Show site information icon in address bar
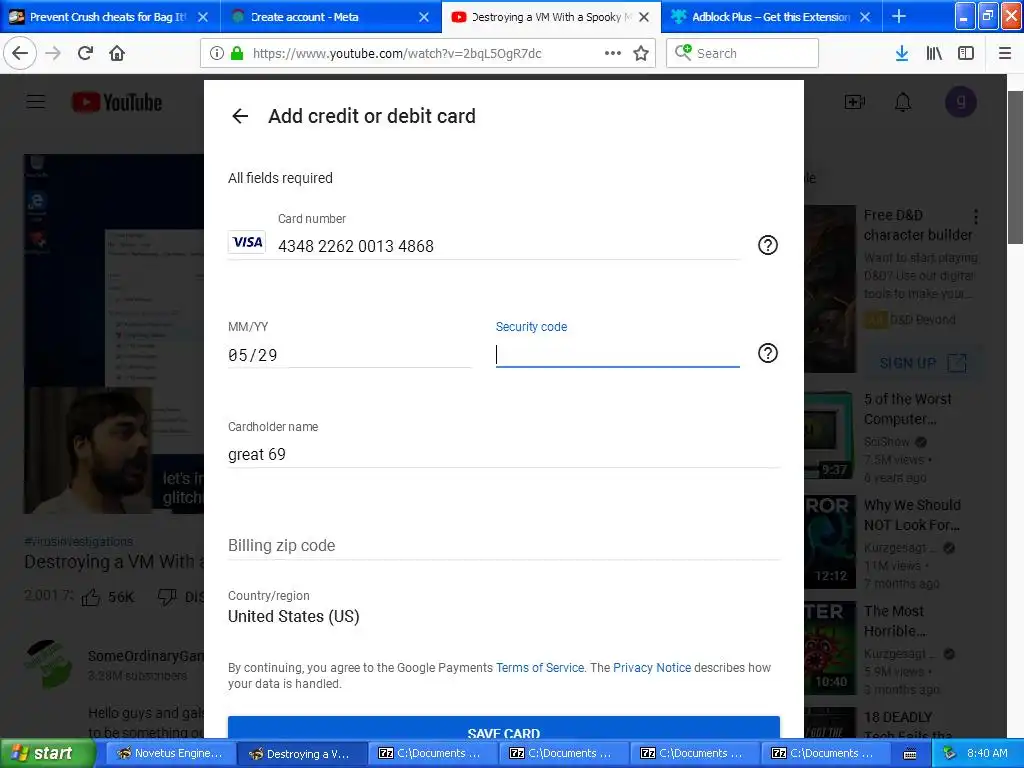The width and height of the screenshot is (1024, 768). [x=217, y=53]
